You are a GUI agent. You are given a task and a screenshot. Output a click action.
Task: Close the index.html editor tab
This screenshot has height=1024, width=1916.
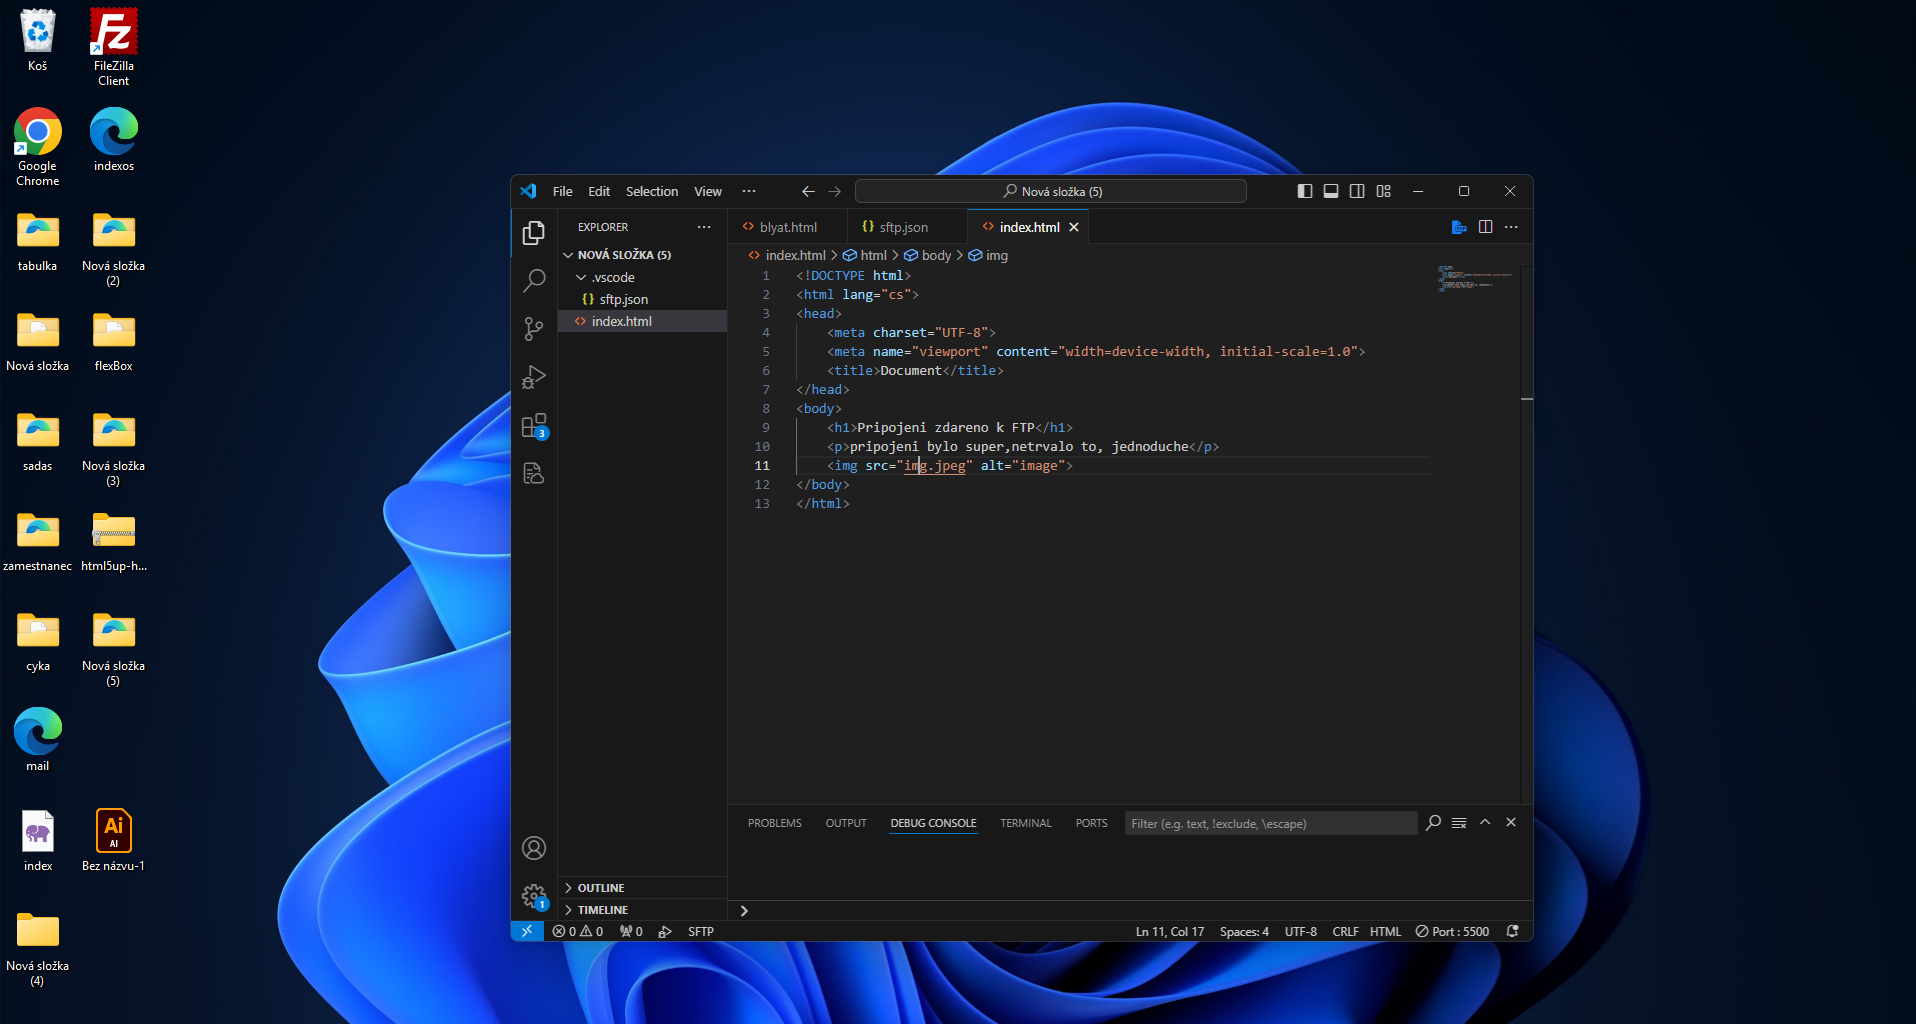[x=1074, y=227]
